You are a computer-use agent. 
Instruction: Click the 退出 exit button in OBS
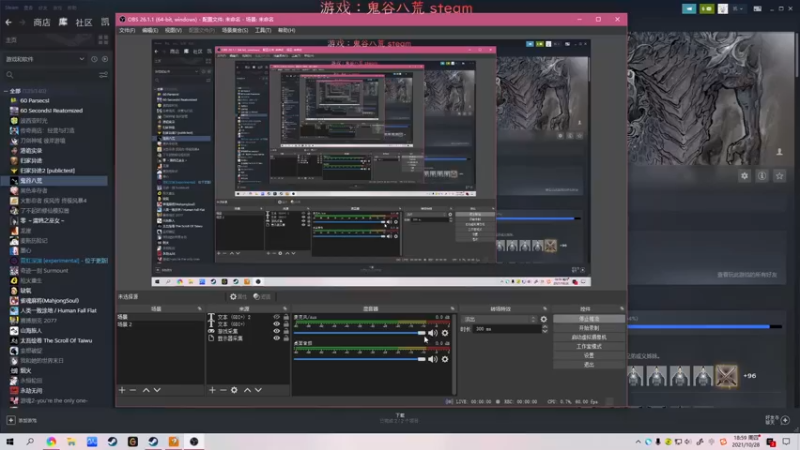click(x=589, y=365)
